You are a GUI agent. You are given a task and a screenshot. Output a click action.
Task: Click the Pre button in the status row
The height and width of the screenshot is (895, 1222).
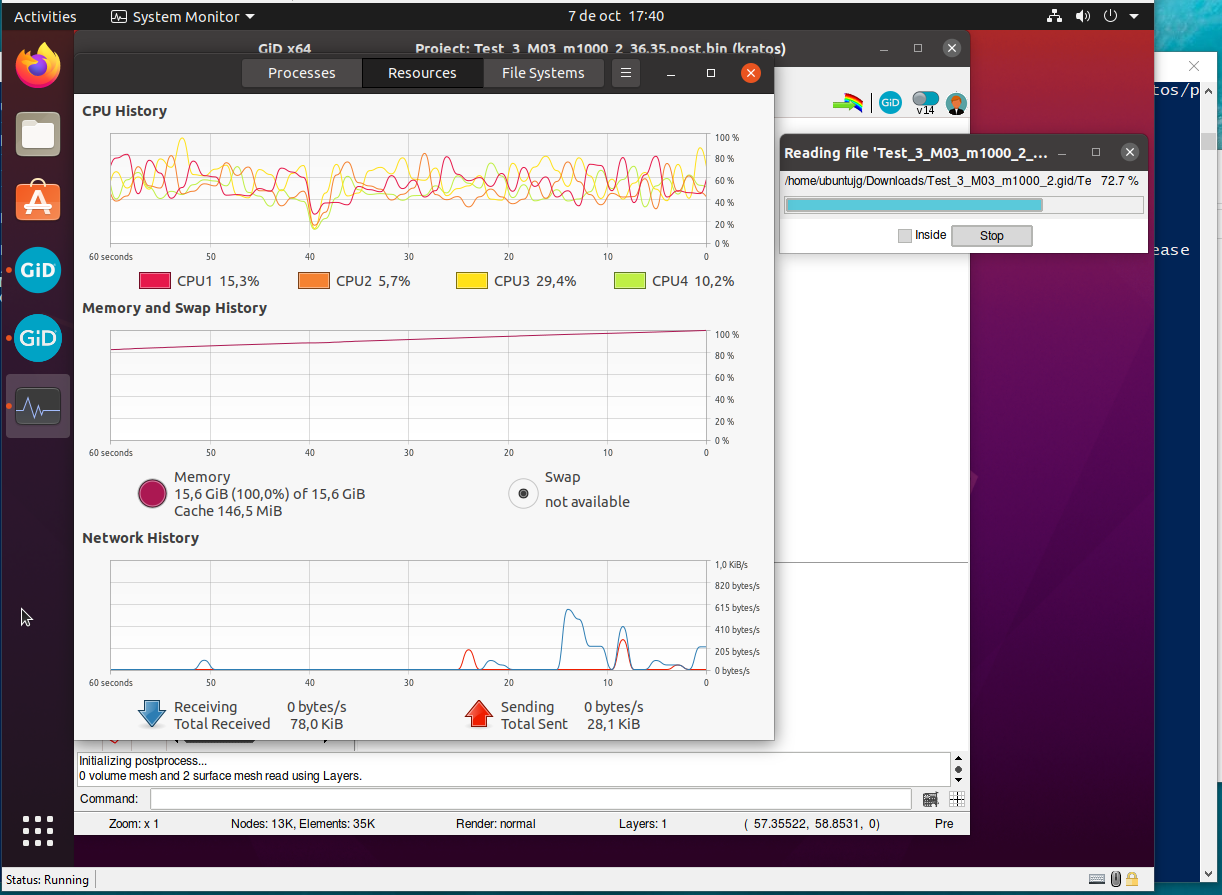944,823
